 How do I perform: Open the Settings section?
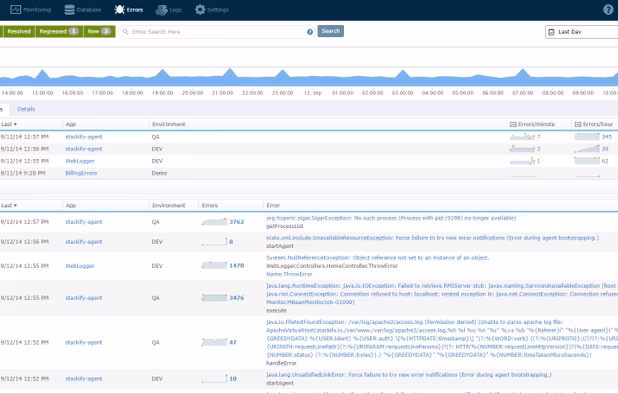[212, 10]
